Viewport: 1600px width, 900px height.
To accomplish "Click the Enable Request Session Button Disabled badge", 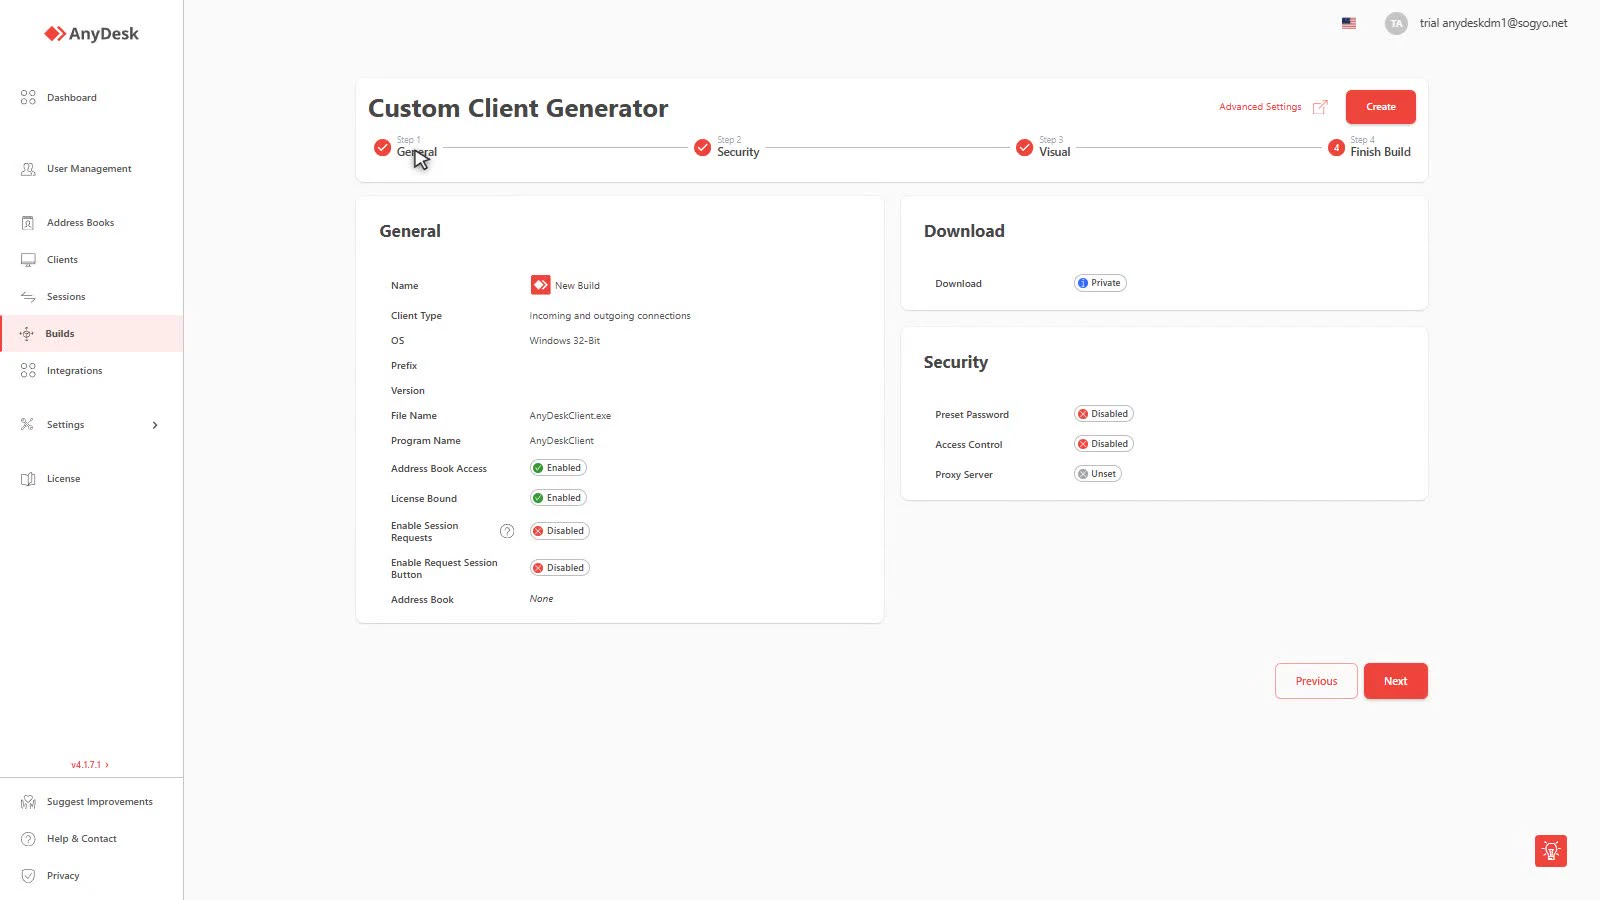I will click(x=559, y=568).
